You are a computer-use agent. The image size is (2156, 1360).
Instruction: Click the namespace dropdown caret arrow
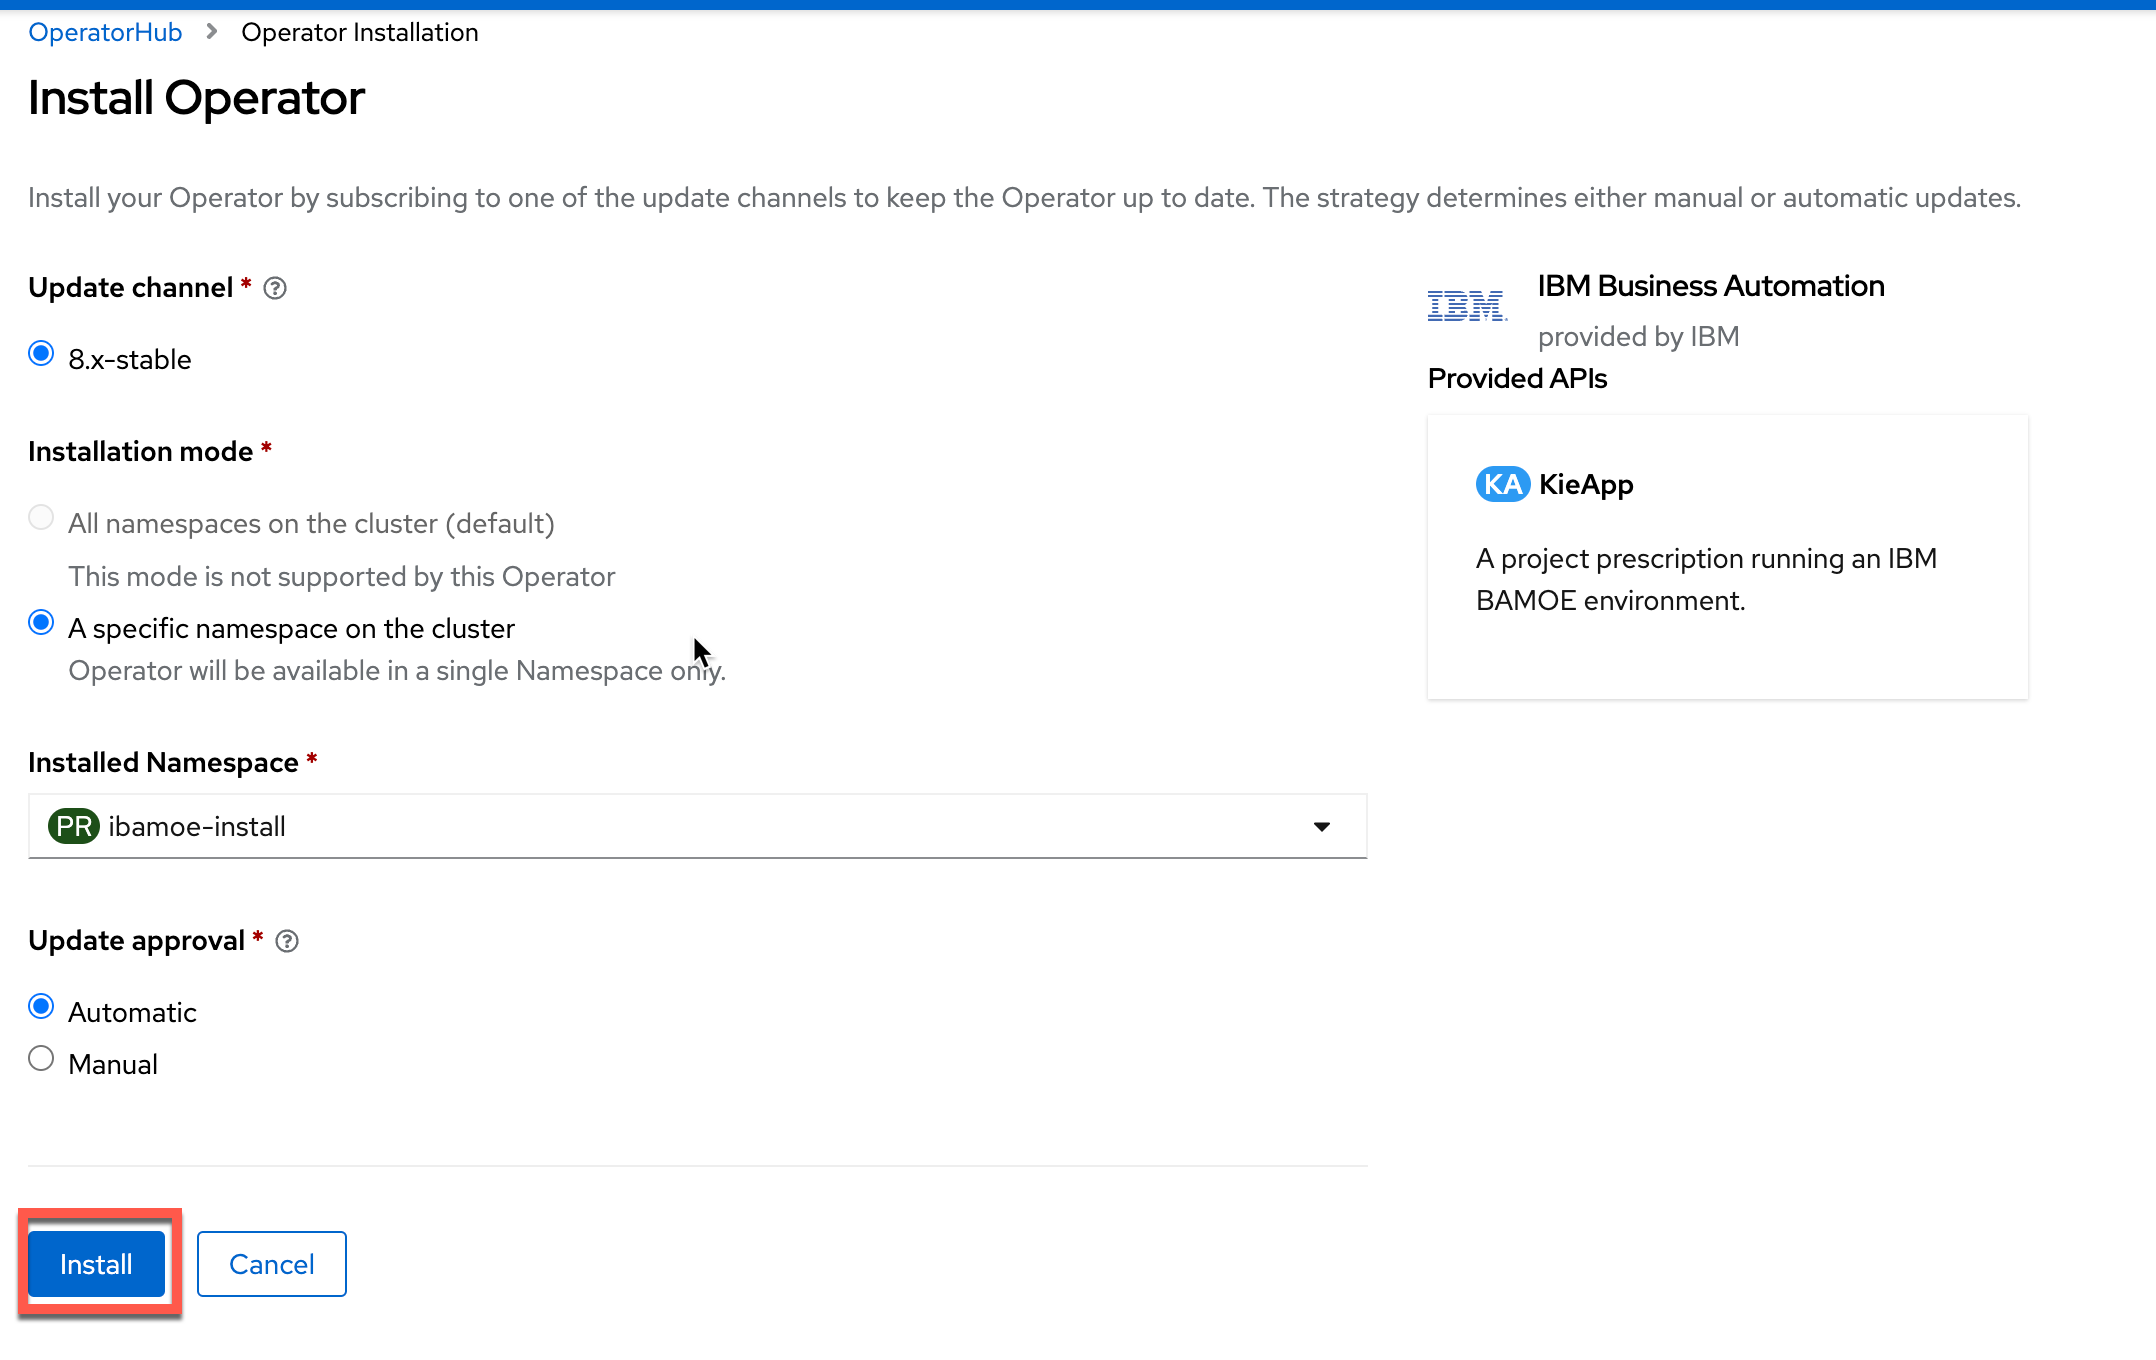tap(1322, 827)
